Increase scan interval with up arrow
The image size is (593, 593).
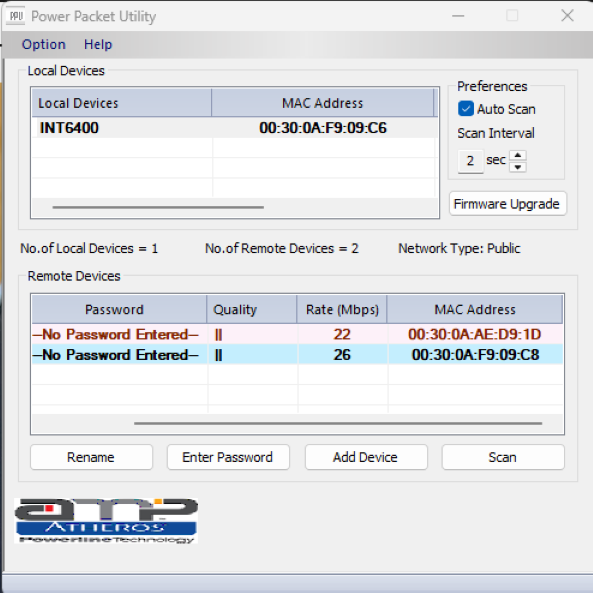coord(518,155)
